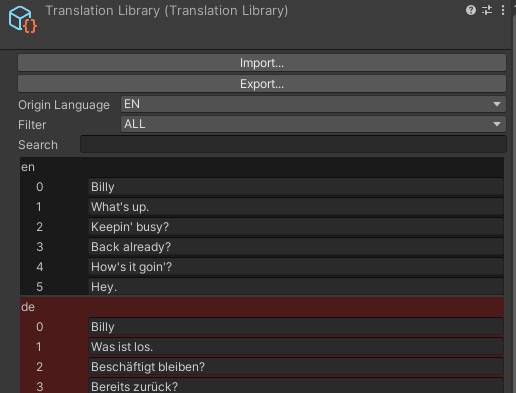
Task: Edit the entry 'Back already?'
Action: coord(296,247)
